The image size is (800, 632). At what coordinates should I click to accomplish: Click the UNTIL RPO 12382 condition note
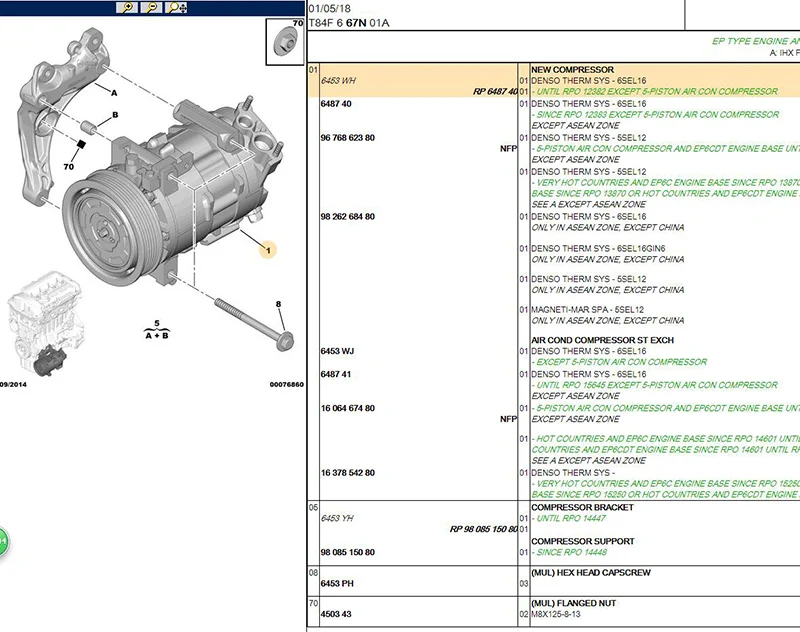click(x=655, y=91)
